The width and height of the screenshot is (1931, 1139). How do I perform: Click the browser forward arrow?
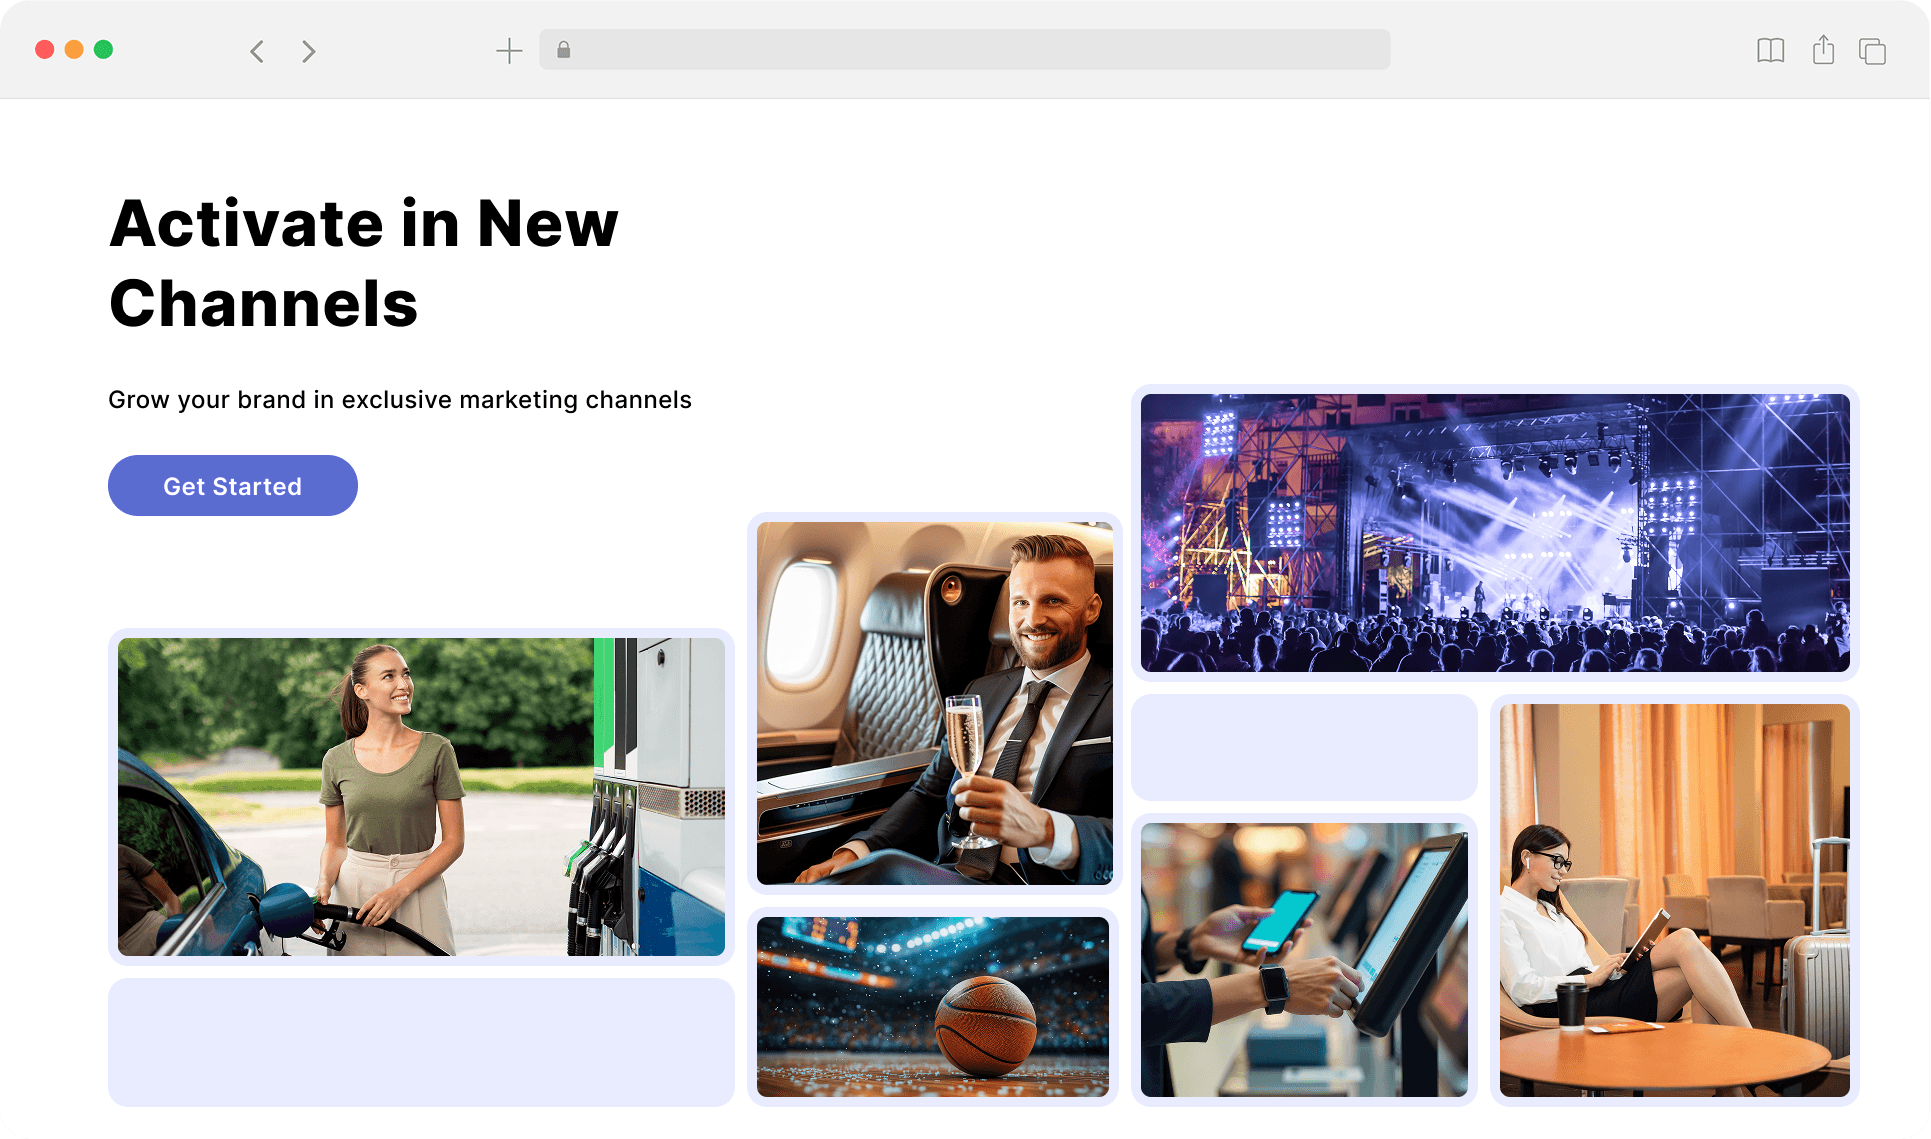[x=308, y=51]
